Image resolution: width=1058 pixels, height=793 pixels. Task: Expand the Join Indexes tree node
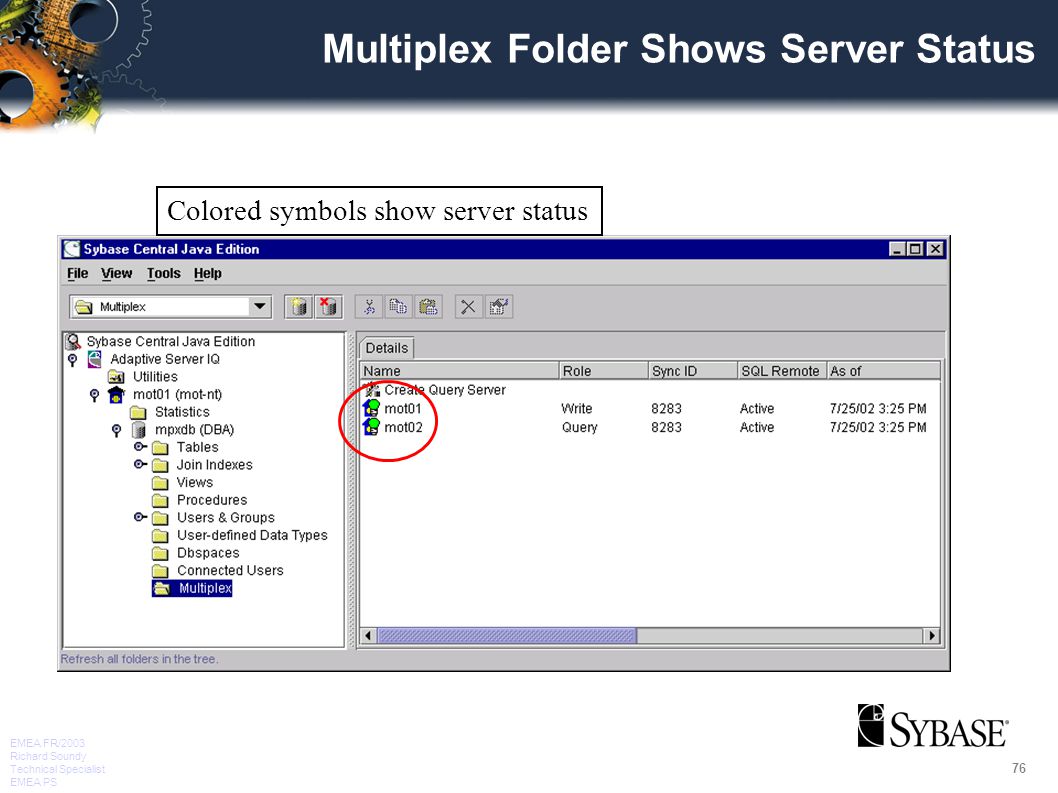tap(140, 464)
